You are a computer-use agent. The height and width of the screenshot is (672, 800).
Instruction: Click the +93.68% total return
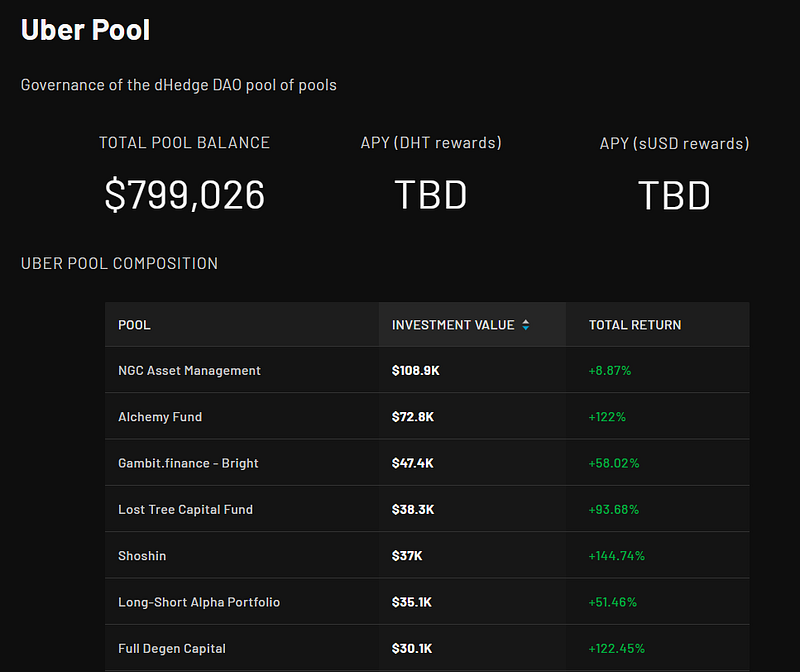614,510
